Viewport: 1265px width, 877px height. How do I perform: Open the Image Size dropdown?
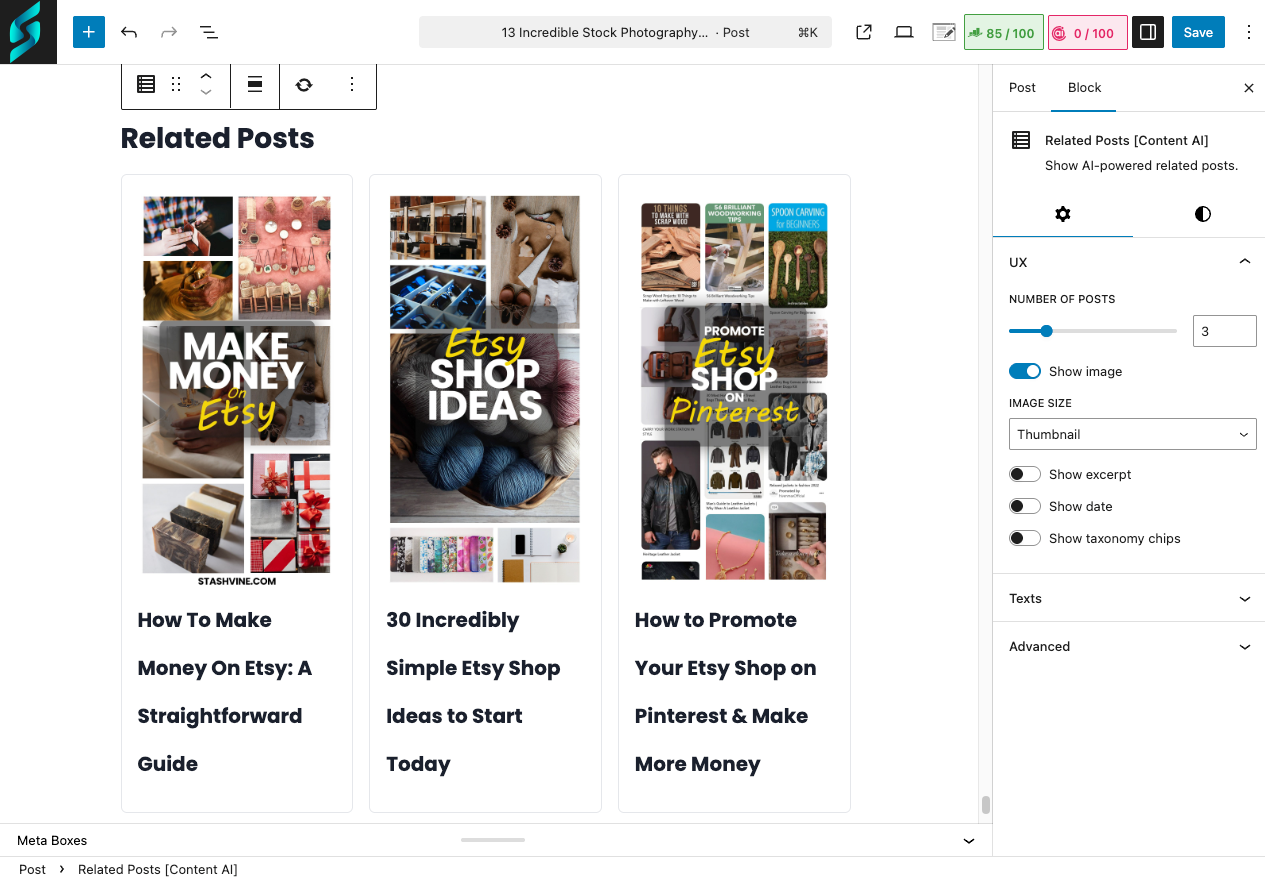[x=1132, y=433]
